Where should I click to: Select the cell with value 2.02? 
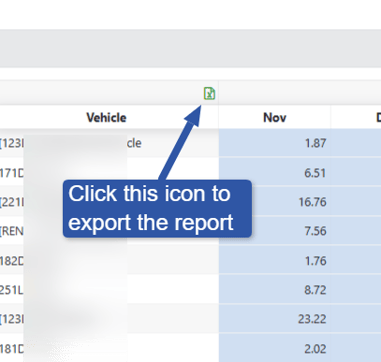pyautogui.click(x=275, y=348)
